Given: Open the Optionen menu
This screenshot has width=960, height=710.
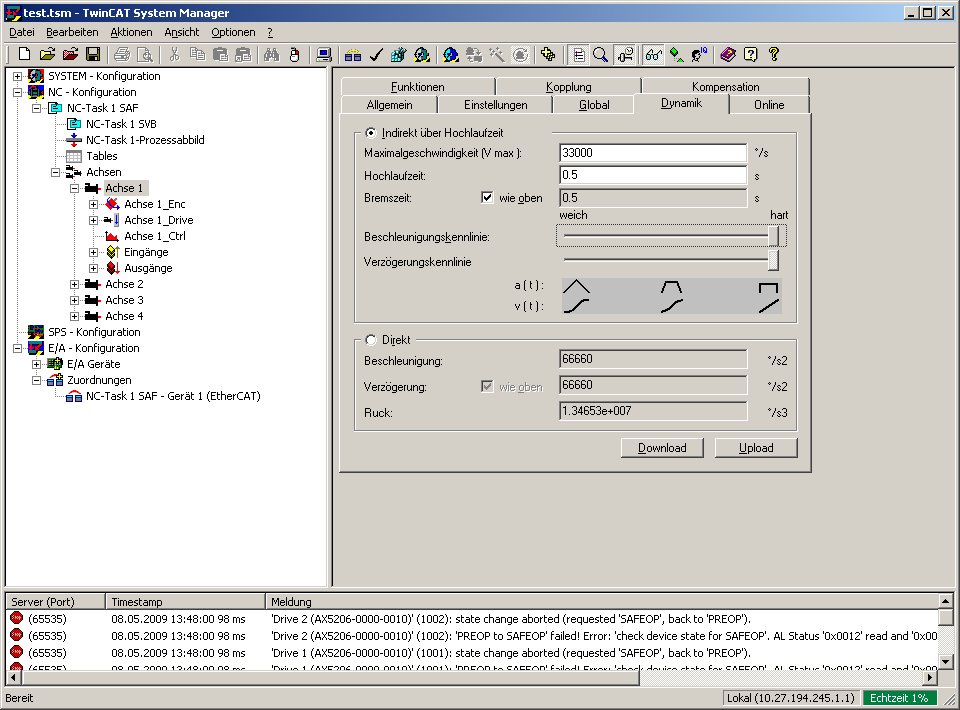Looking at the screenshot, I should click(233, 32).
